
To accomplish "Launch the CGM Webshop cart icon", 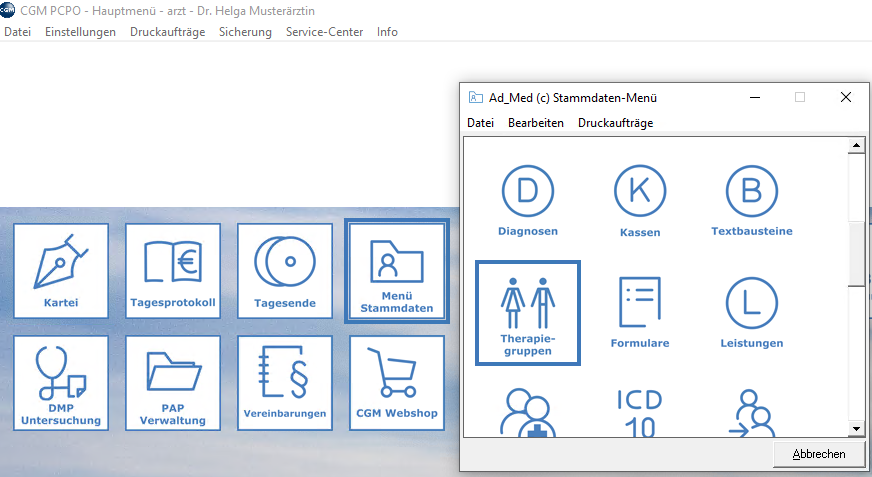I will click(x=397, y=382).
